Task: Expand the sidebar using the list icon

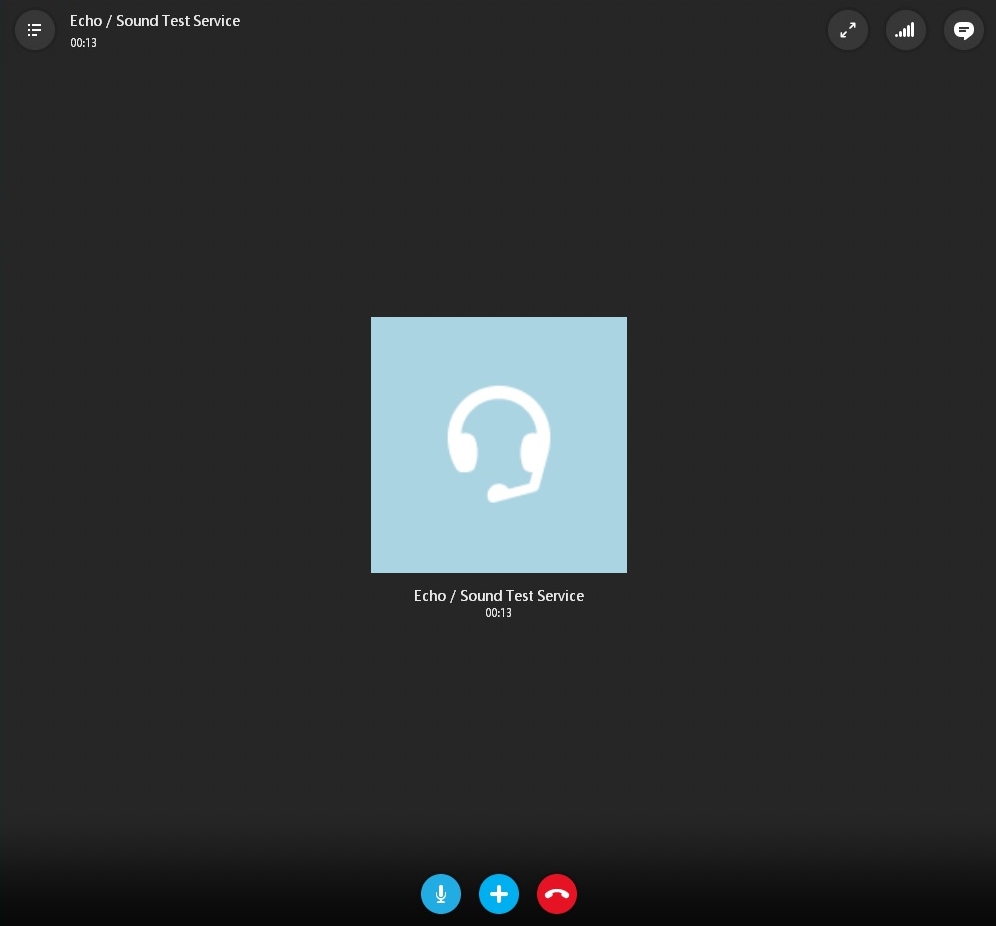Action: point(34,30)
